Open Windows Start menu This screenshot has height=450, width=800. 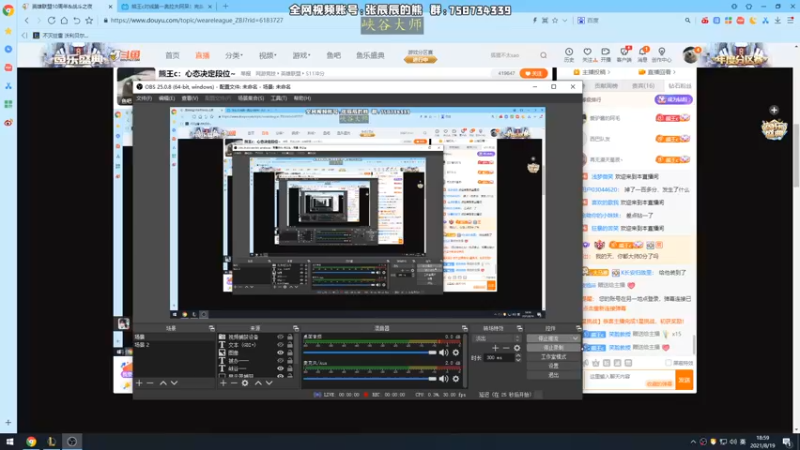coord(10,442)
